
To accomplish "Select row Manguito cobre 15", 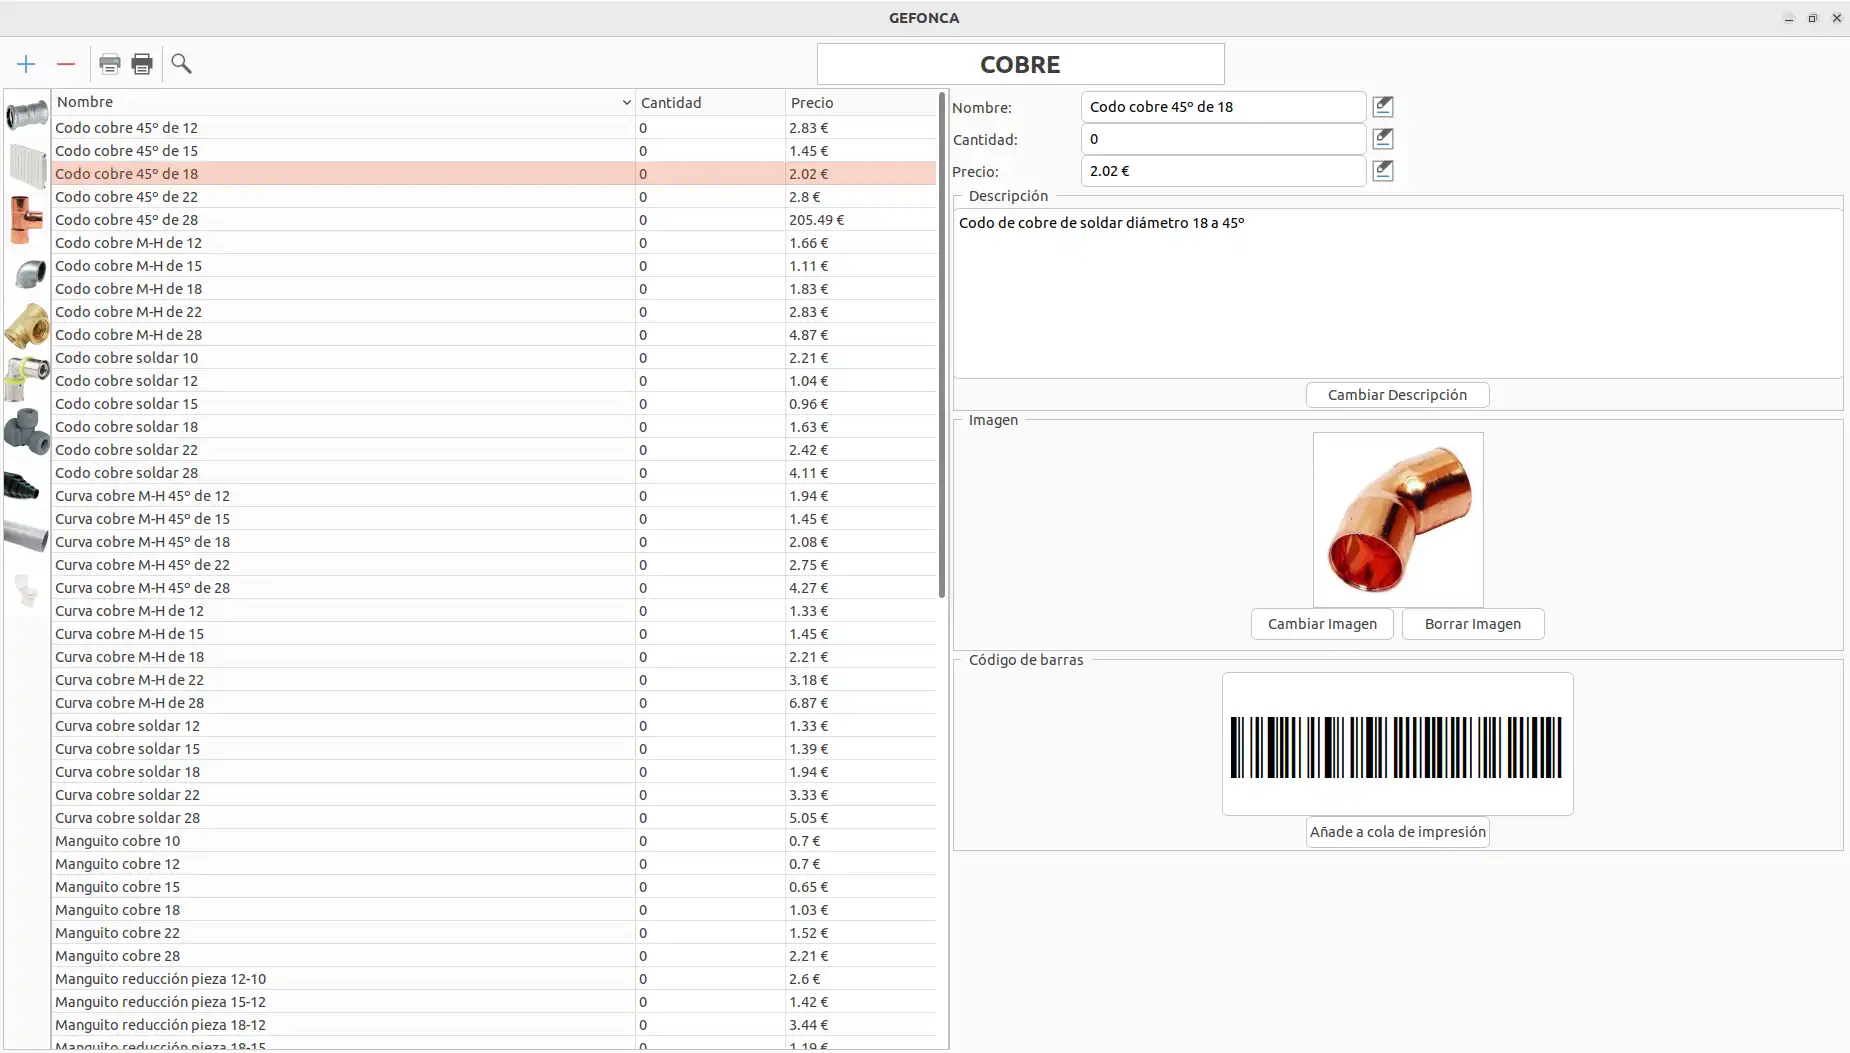I will (x=494, y=887).
